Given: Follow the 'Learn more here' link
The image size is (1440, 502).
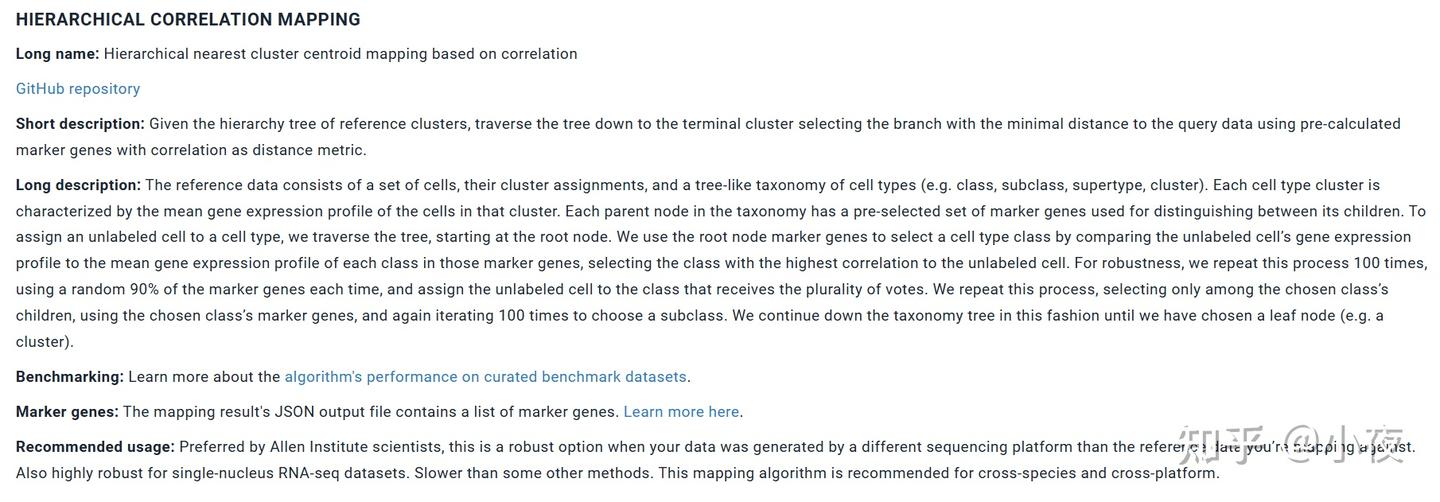Looking at the screenshot, I should pyautogui.click(x=681, y=412).
